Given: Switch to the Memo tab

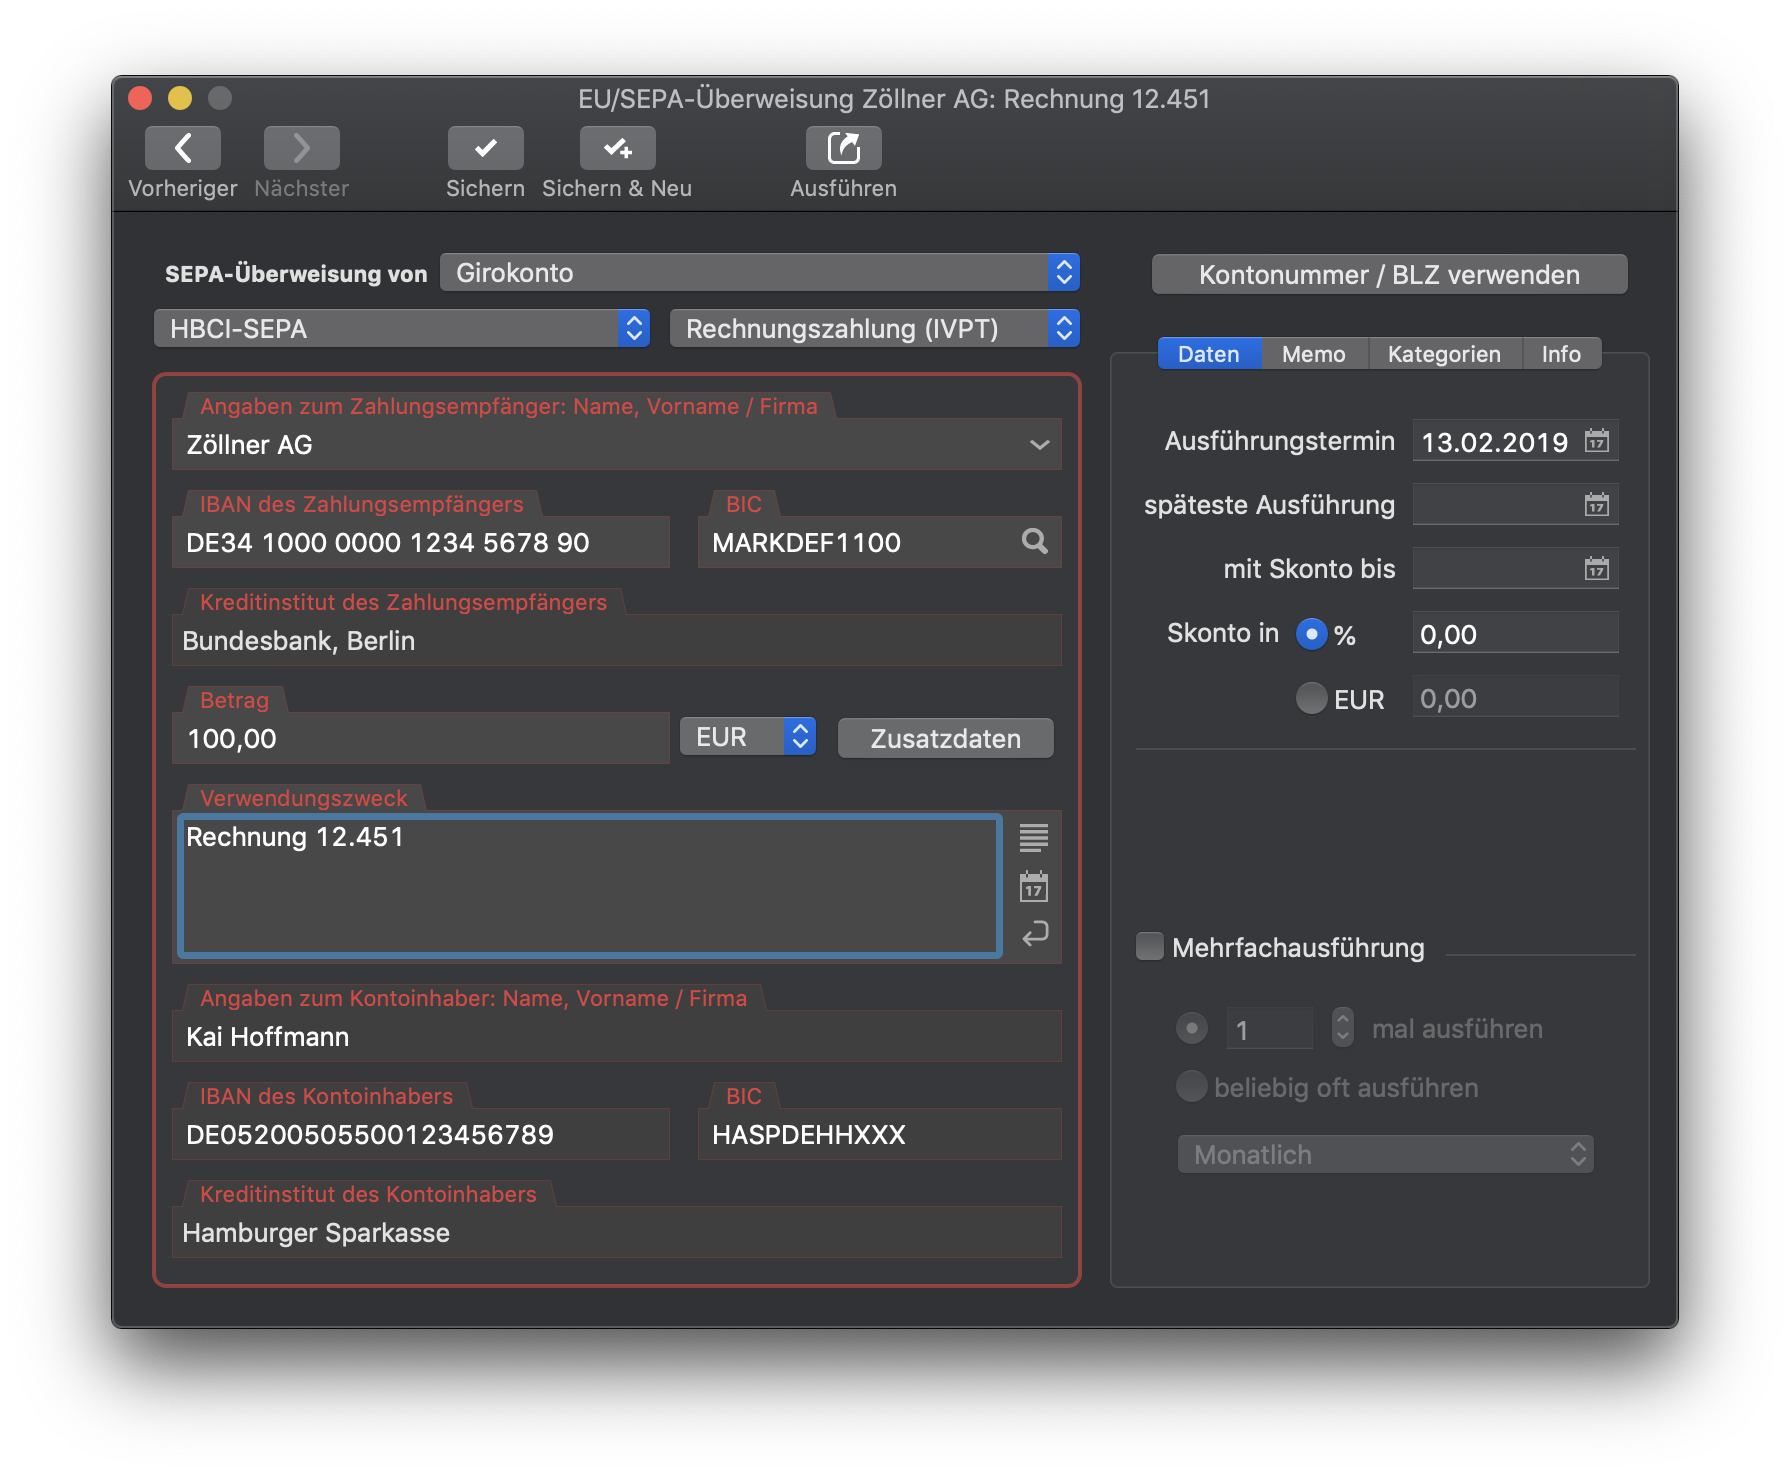Looking at the screenshot, I should pos(1314,354).
